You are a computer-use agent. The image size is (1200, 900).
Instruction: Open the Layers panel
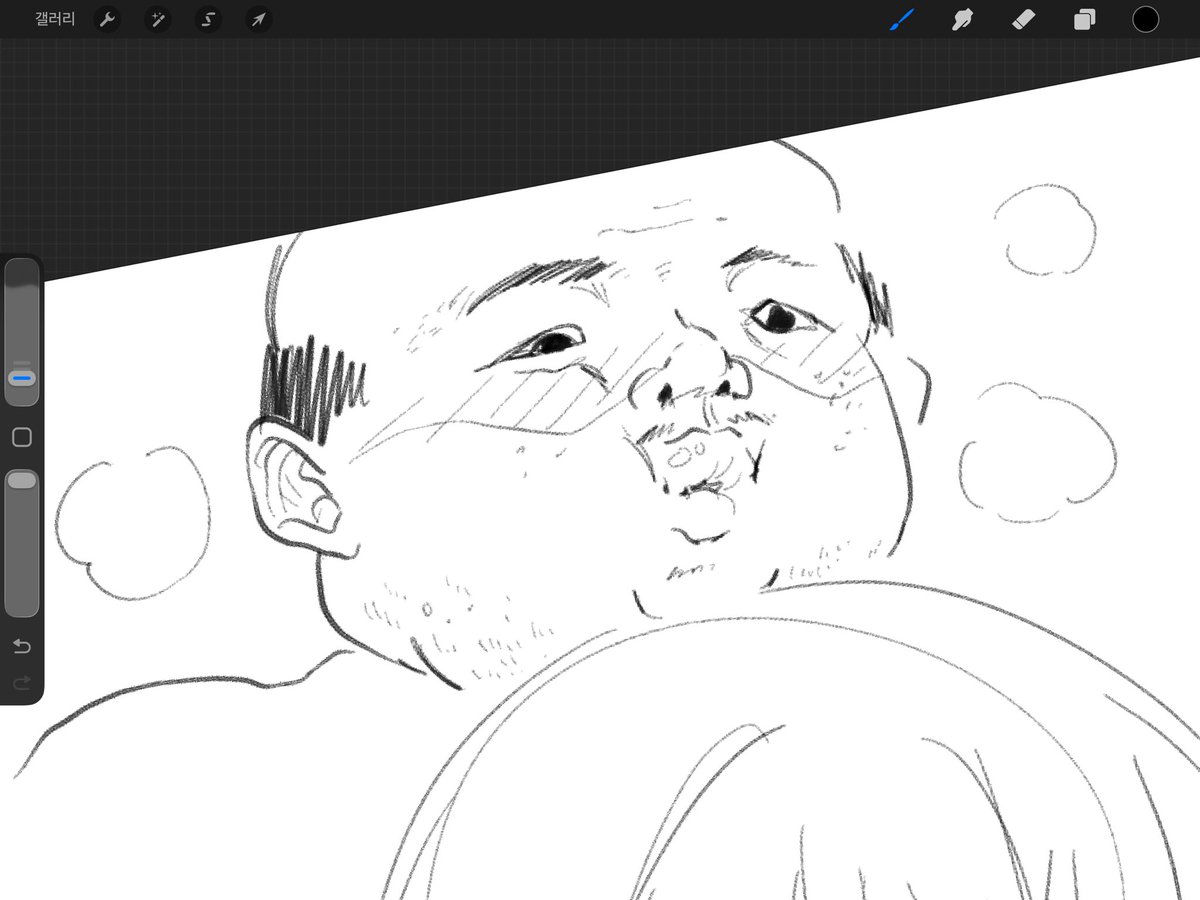tap(1084, 19)
